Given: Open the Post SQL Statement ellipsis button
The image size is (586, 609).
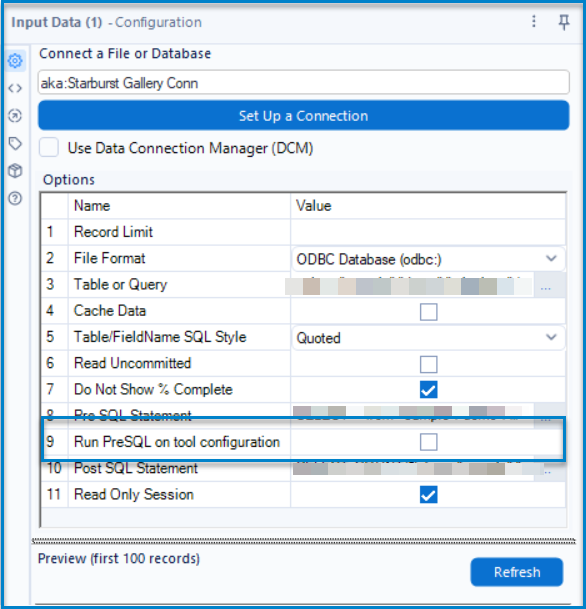Looking at the screenshot, I should pos(548,471).
